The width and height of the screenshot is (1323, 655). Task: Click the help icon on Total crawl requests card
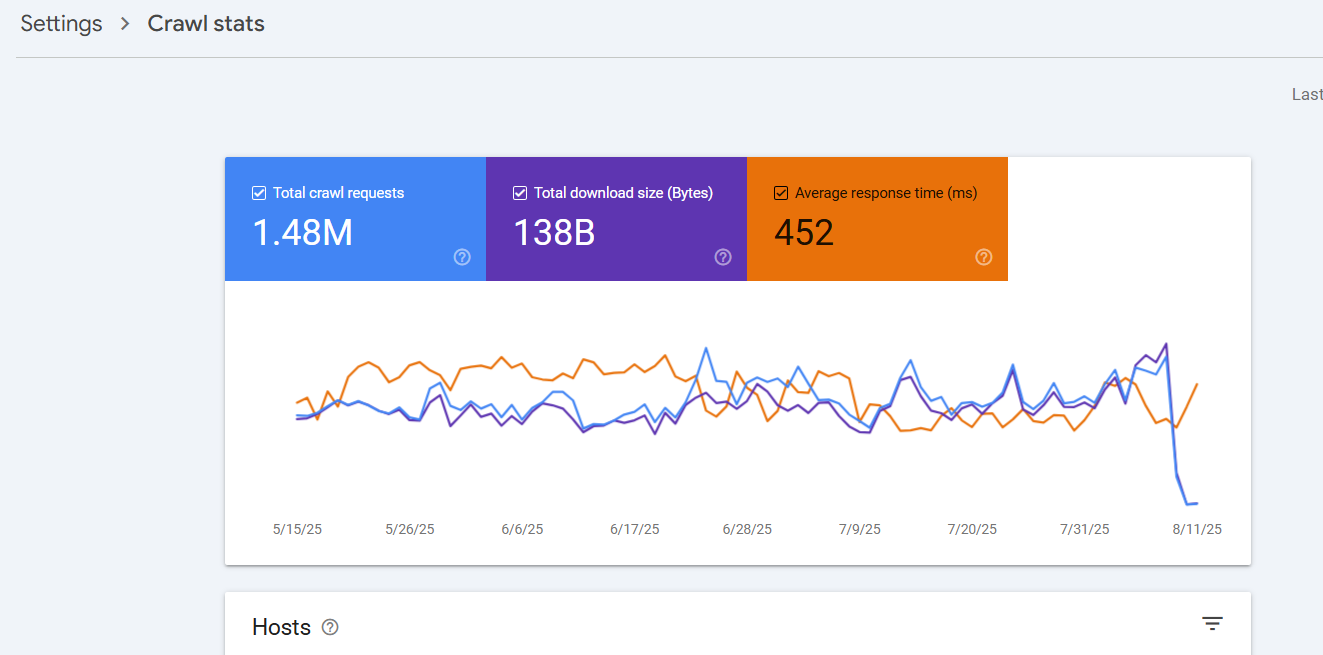tap(462, 257)
